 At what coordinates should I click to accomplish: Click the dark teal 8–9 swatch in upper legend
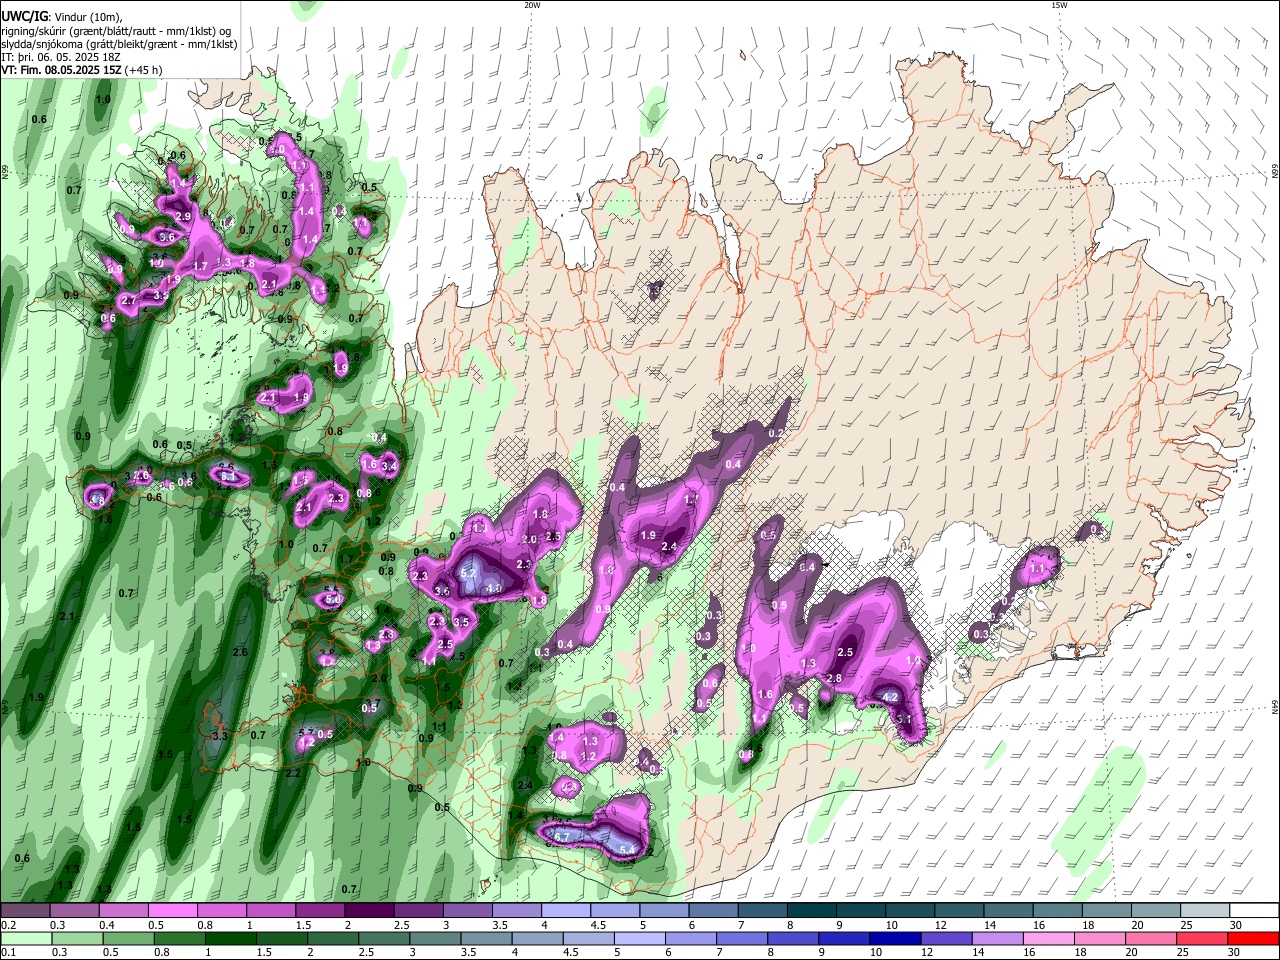pyautogui.click(x=812, y=911)
